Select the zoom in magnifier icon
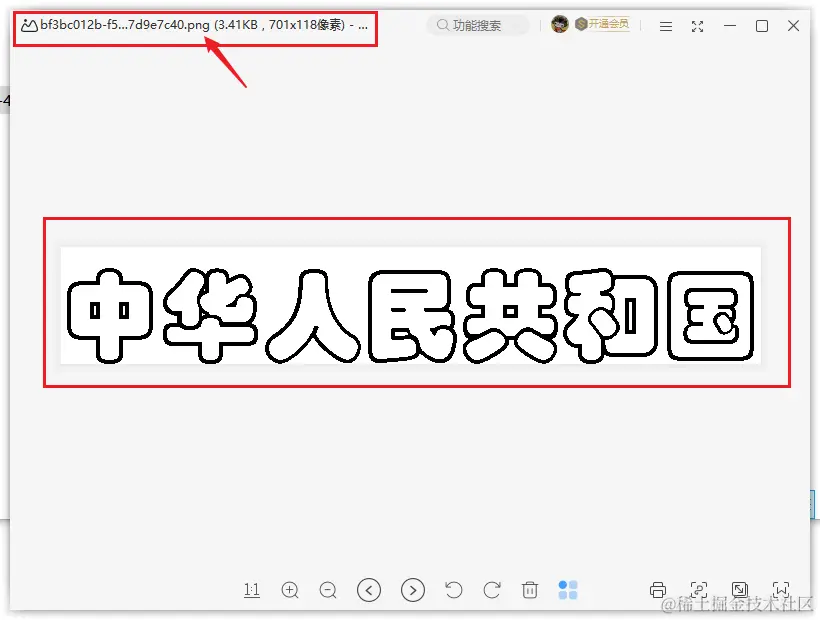The height and width of the screenshot is (620, 820). click(290, 590)
